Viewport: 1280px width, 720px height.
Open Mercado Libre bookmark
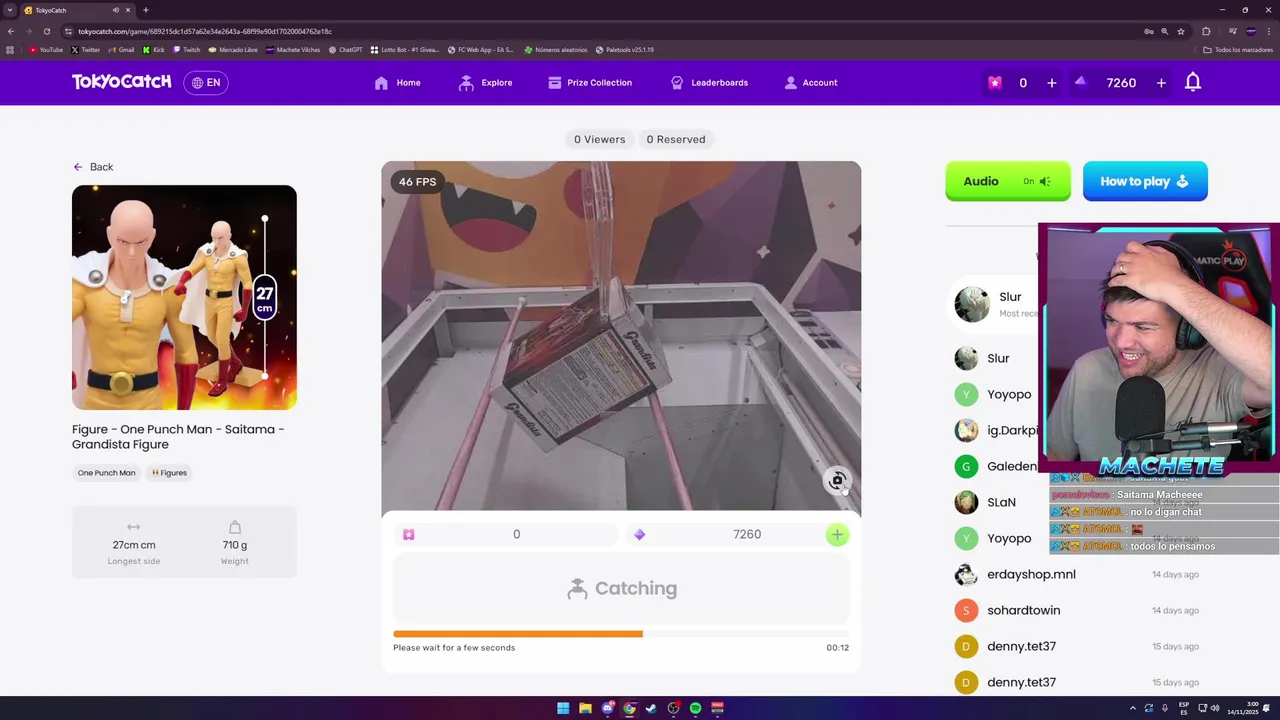[233, 49]
